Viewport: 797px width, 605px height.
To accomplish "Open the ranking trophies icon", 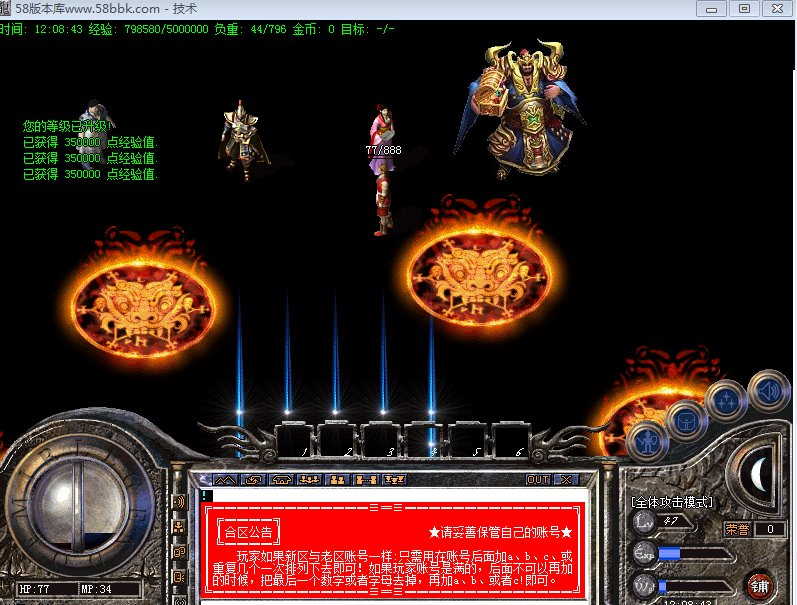I will coord(394,479).
